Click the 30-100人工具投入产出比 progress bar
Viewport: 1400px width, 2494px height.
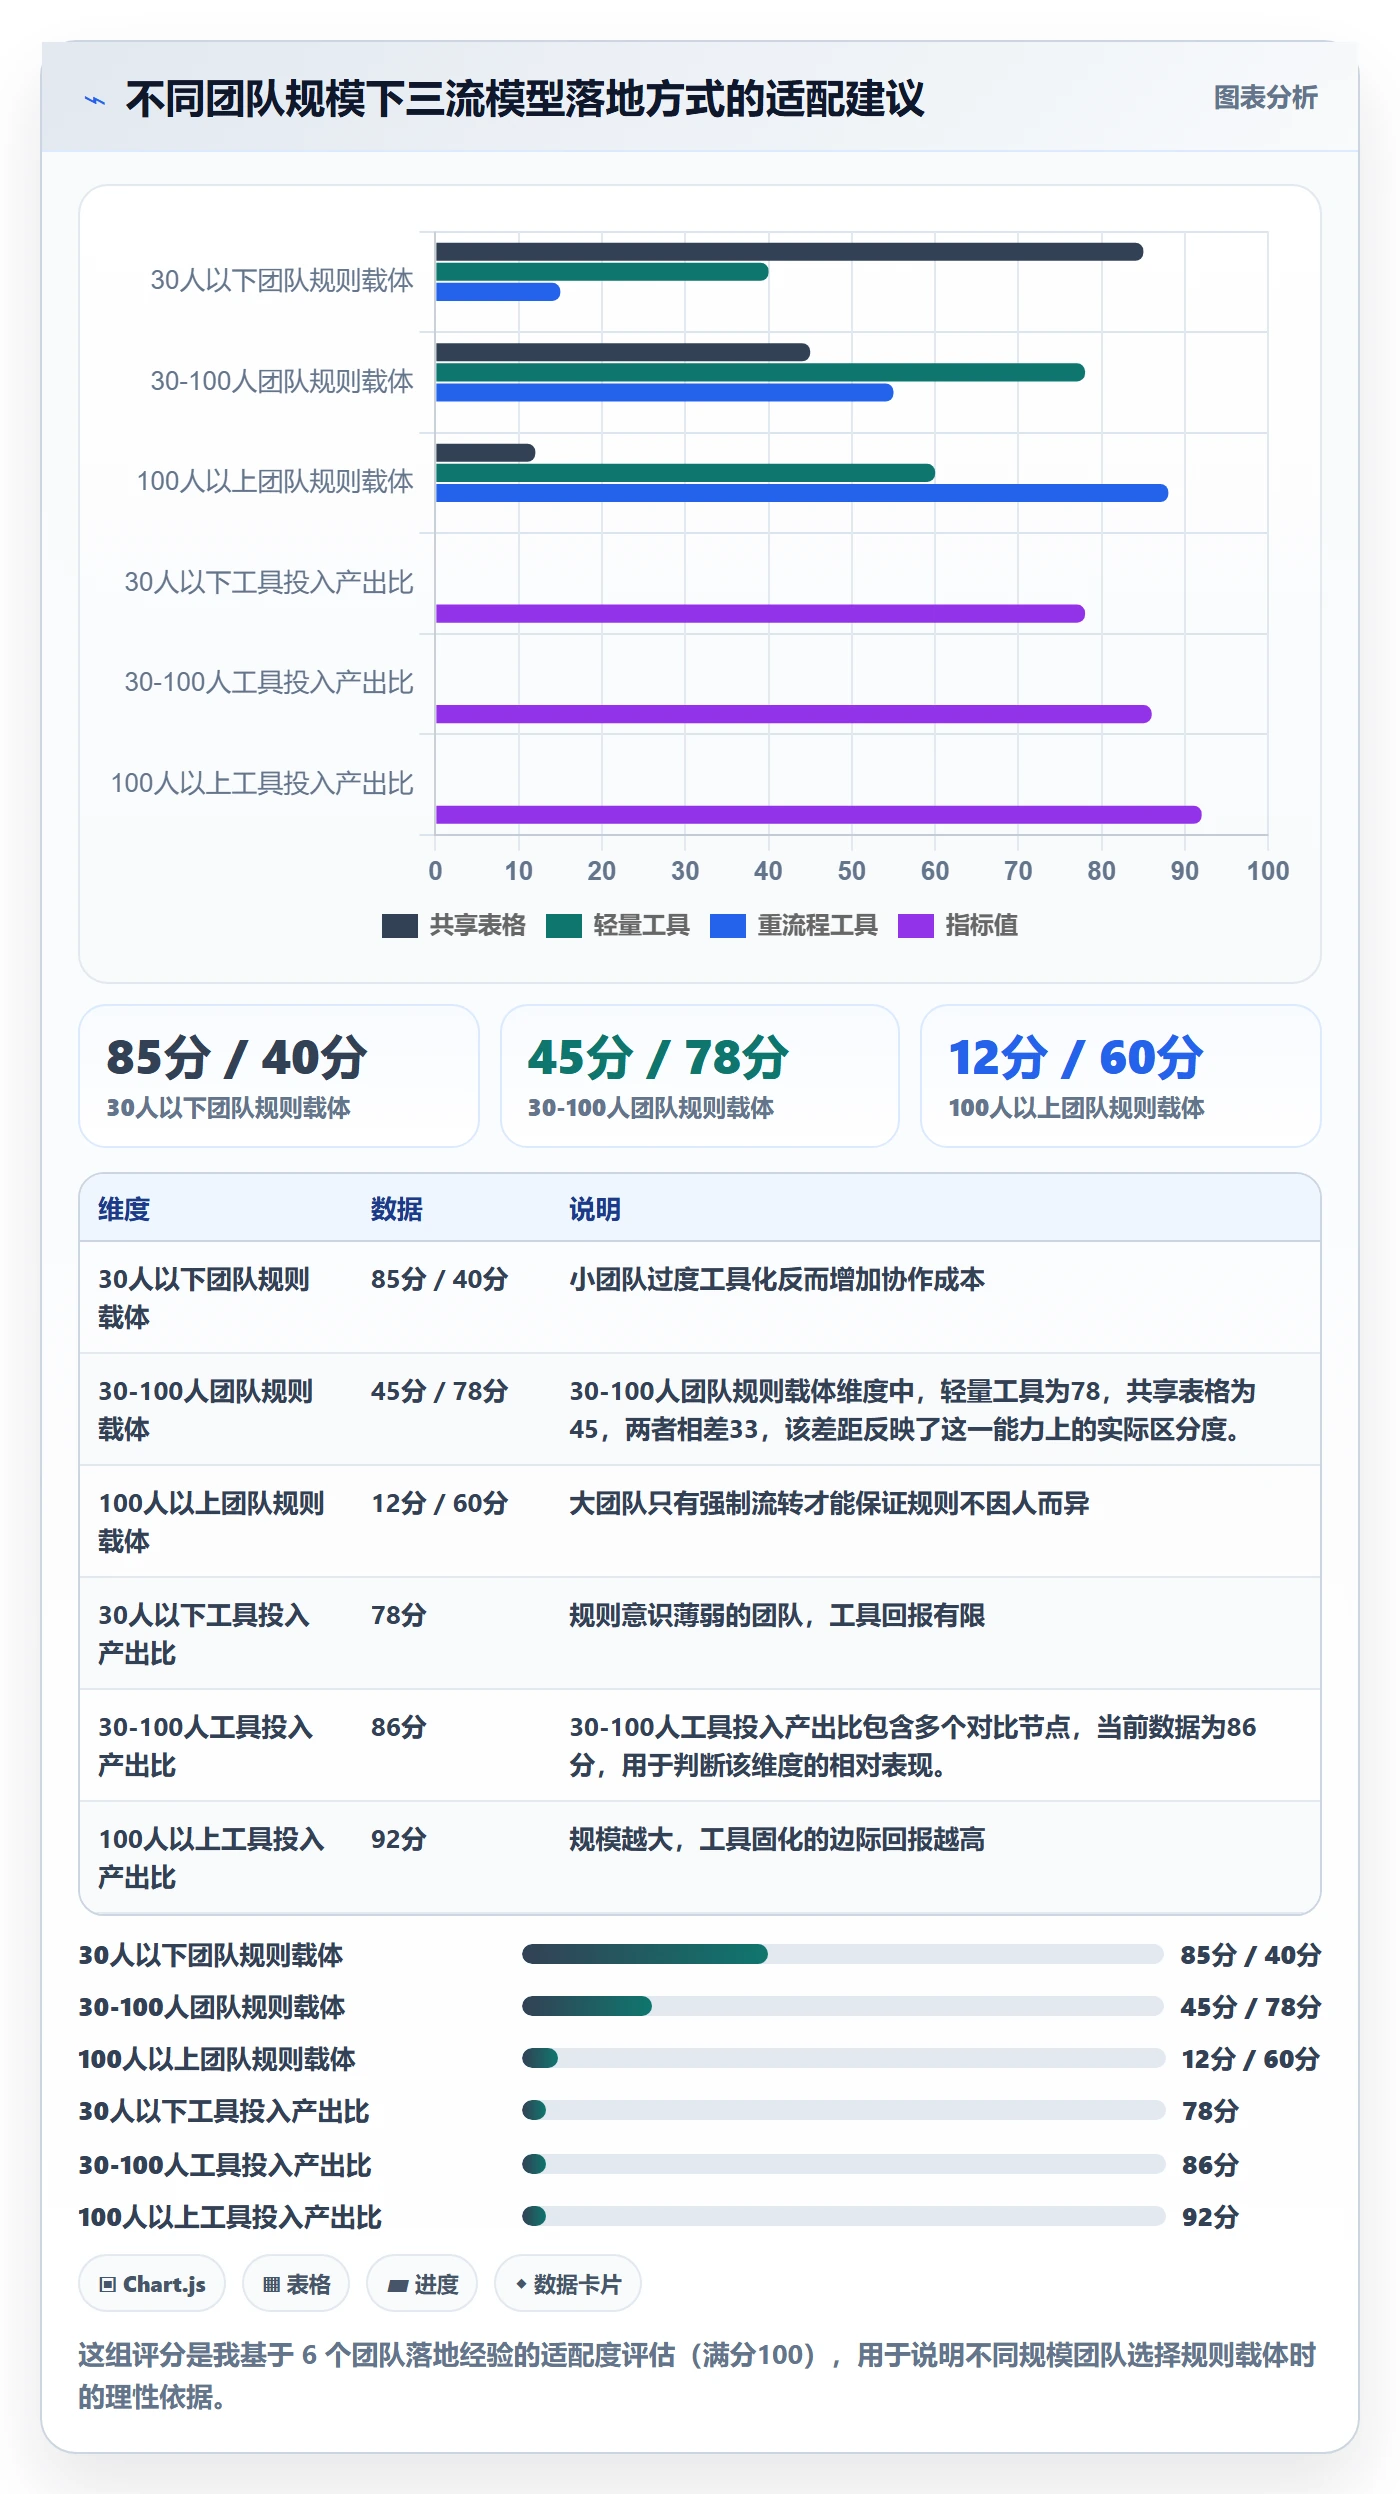coord(843,2164)
